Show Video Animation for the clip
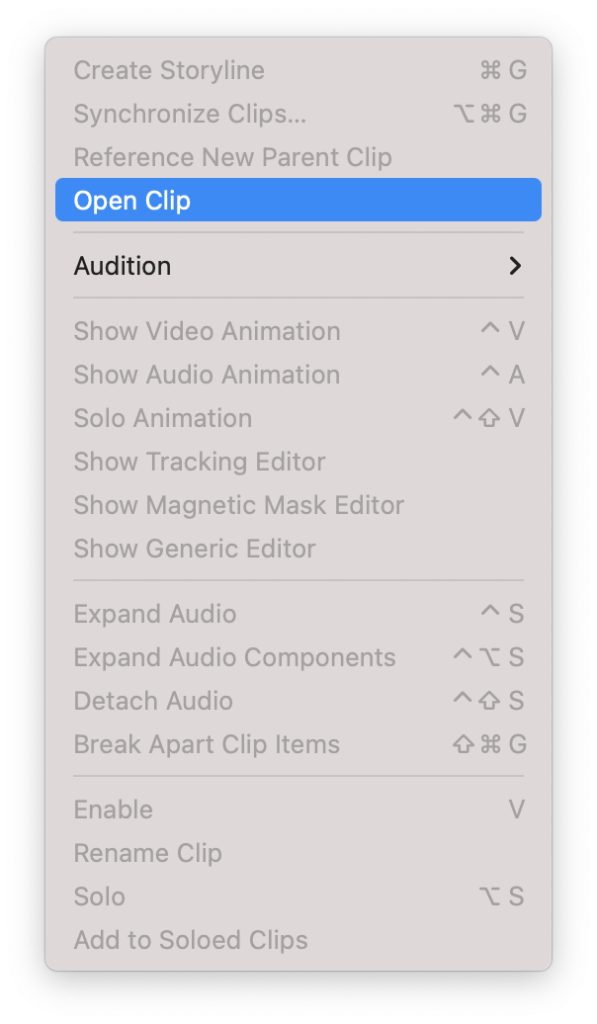The height and width of the screenshot is (1024, 597). [x=207, y=331]
